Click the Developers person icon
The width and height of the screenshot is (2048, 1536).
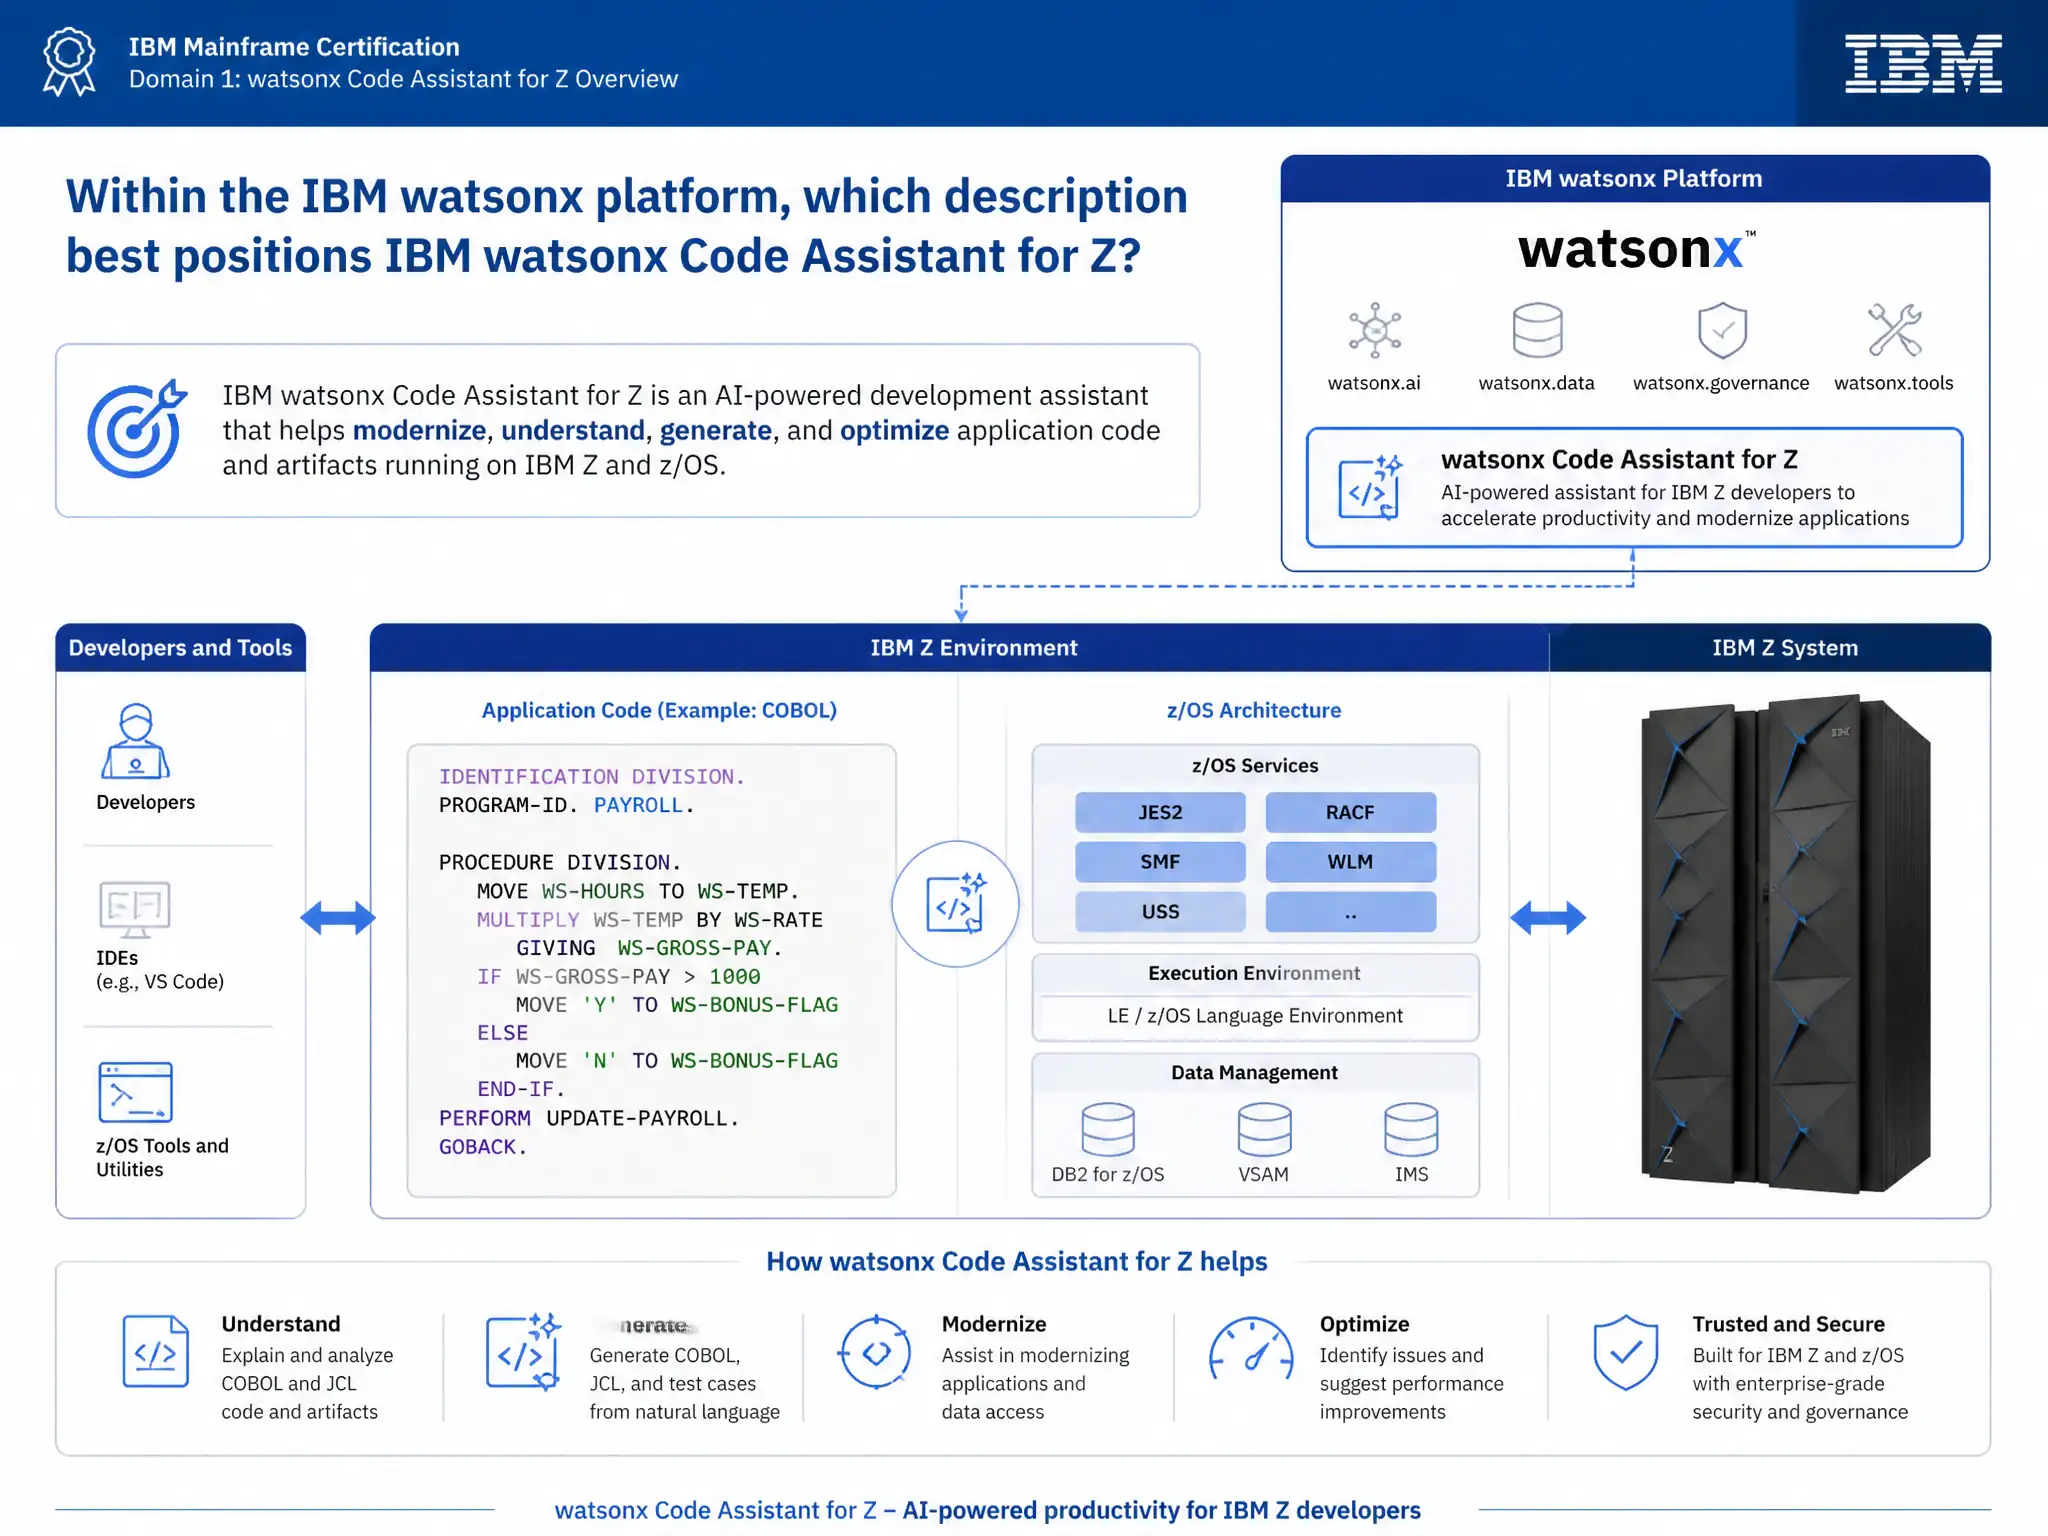click(135, 741)
